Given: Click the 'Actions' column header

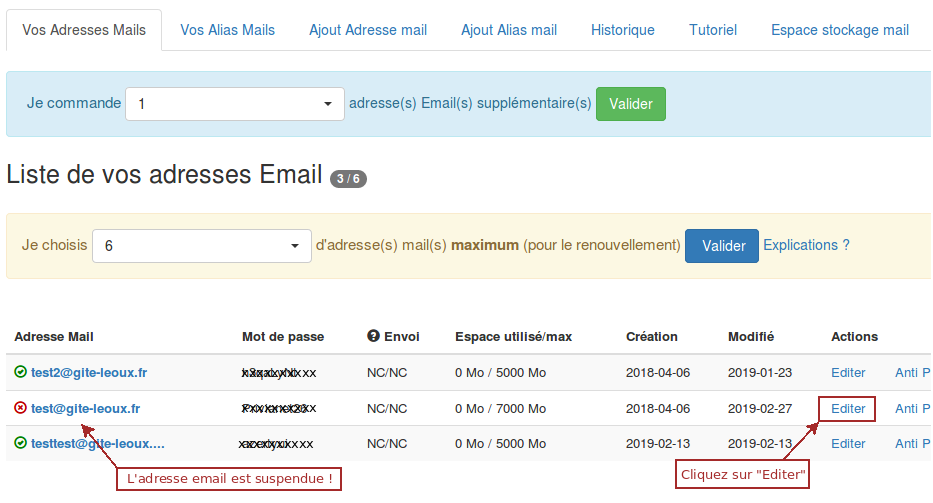Looking at the screenshot, I should [854, 337].
